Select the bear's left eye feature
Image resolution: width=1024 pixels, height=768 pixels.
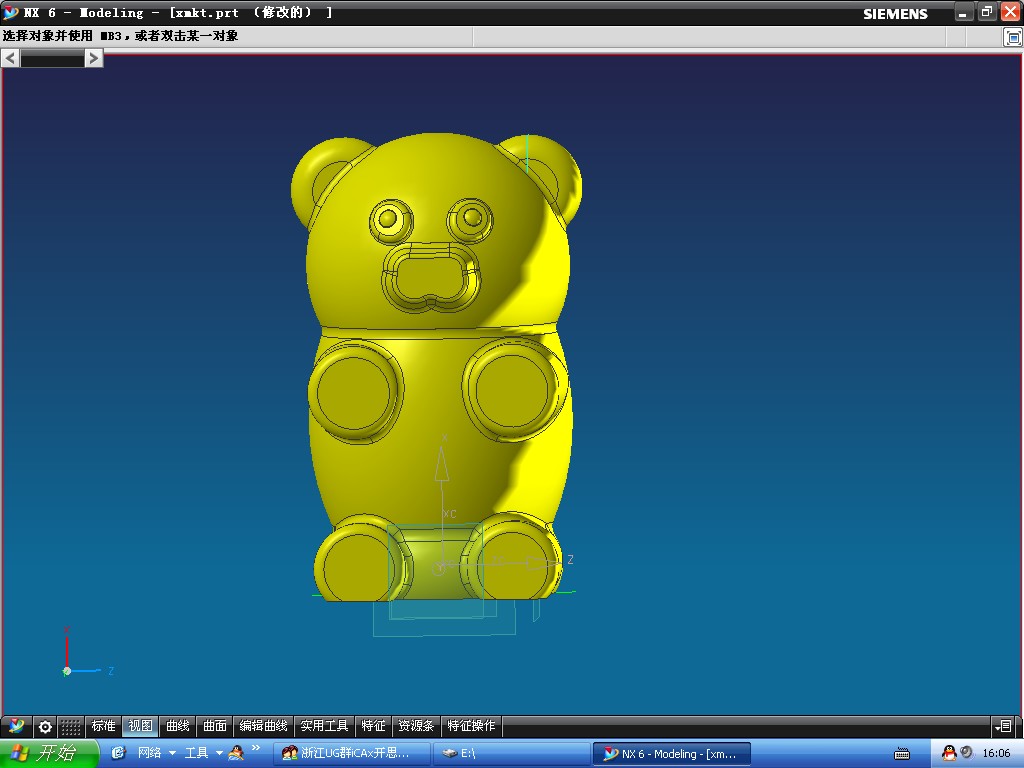[x=391, y=221]
